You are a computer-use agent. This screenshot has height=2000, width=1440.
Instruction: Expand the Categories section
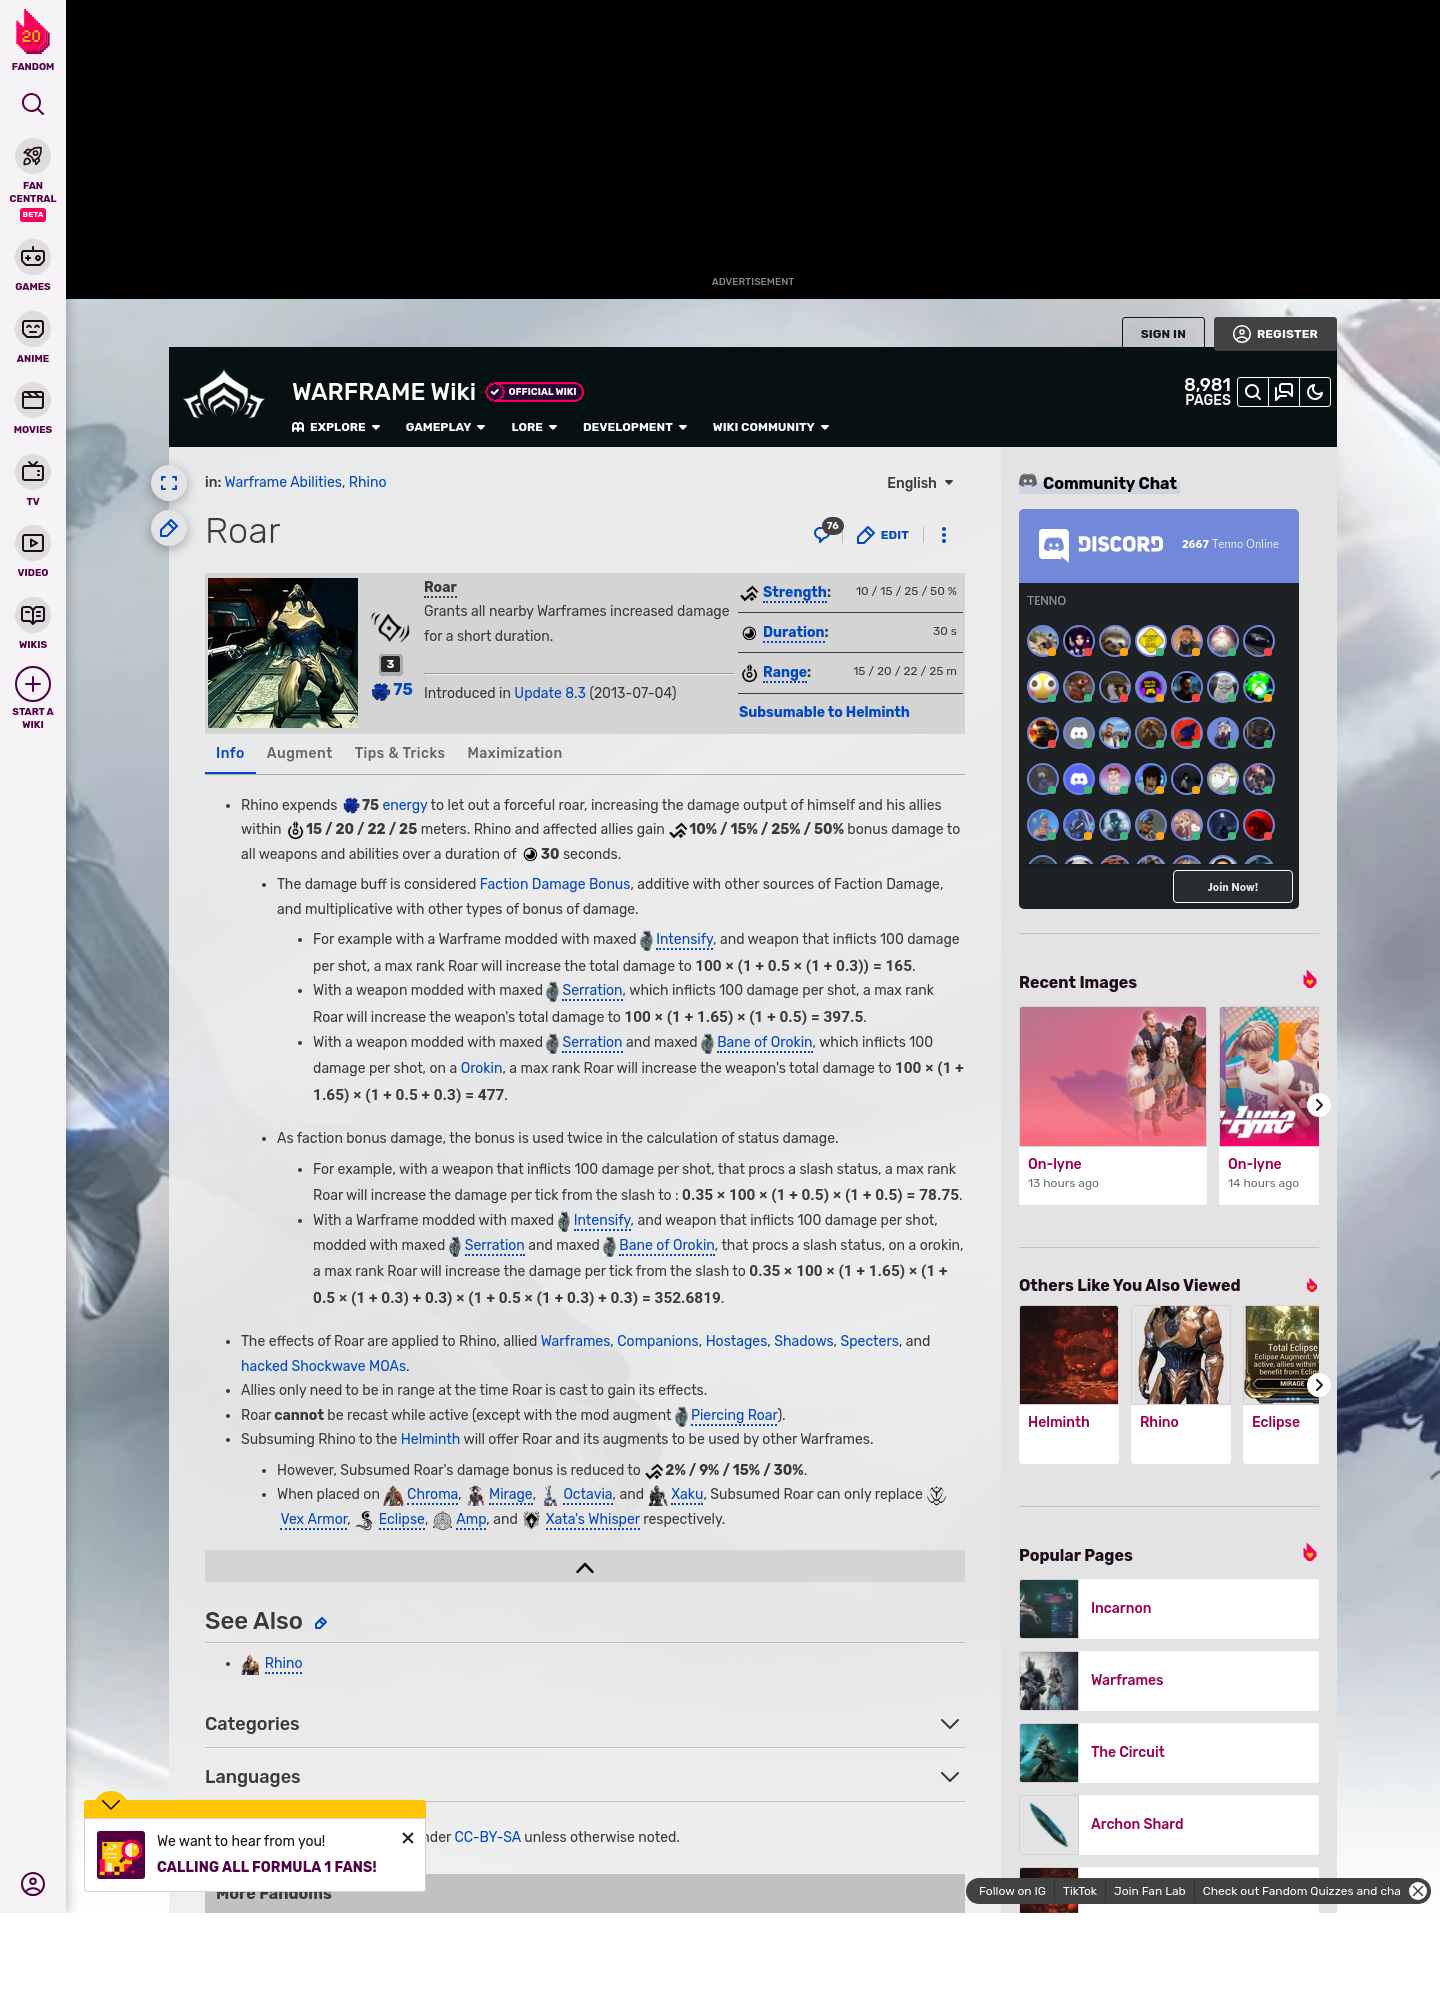(585, 1724)
